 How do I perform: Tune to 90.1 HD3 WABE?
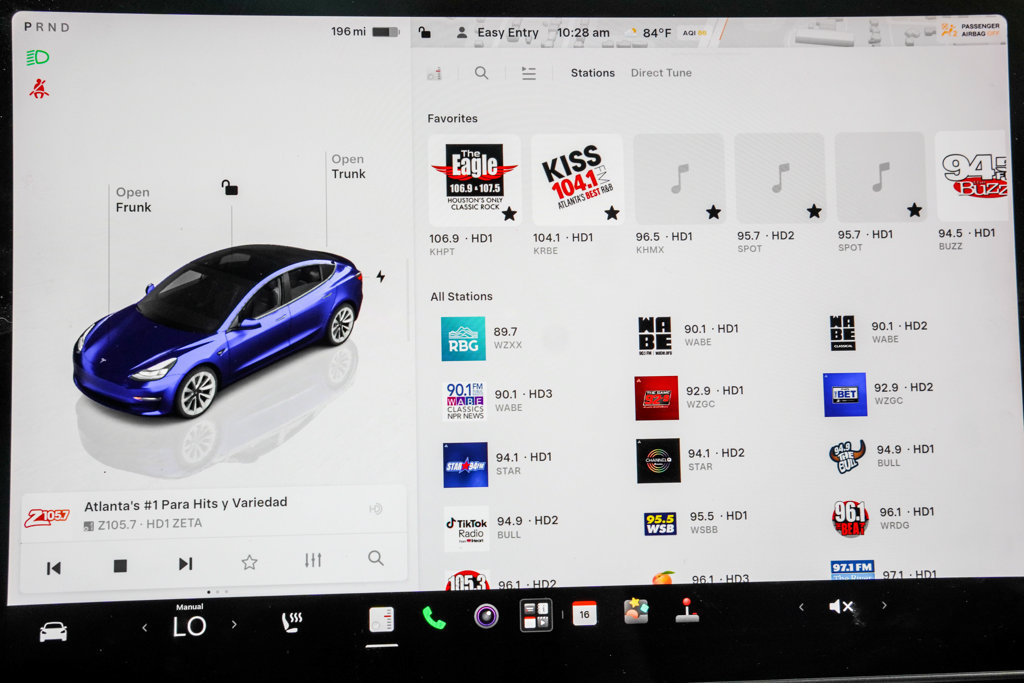click(498, 400)
